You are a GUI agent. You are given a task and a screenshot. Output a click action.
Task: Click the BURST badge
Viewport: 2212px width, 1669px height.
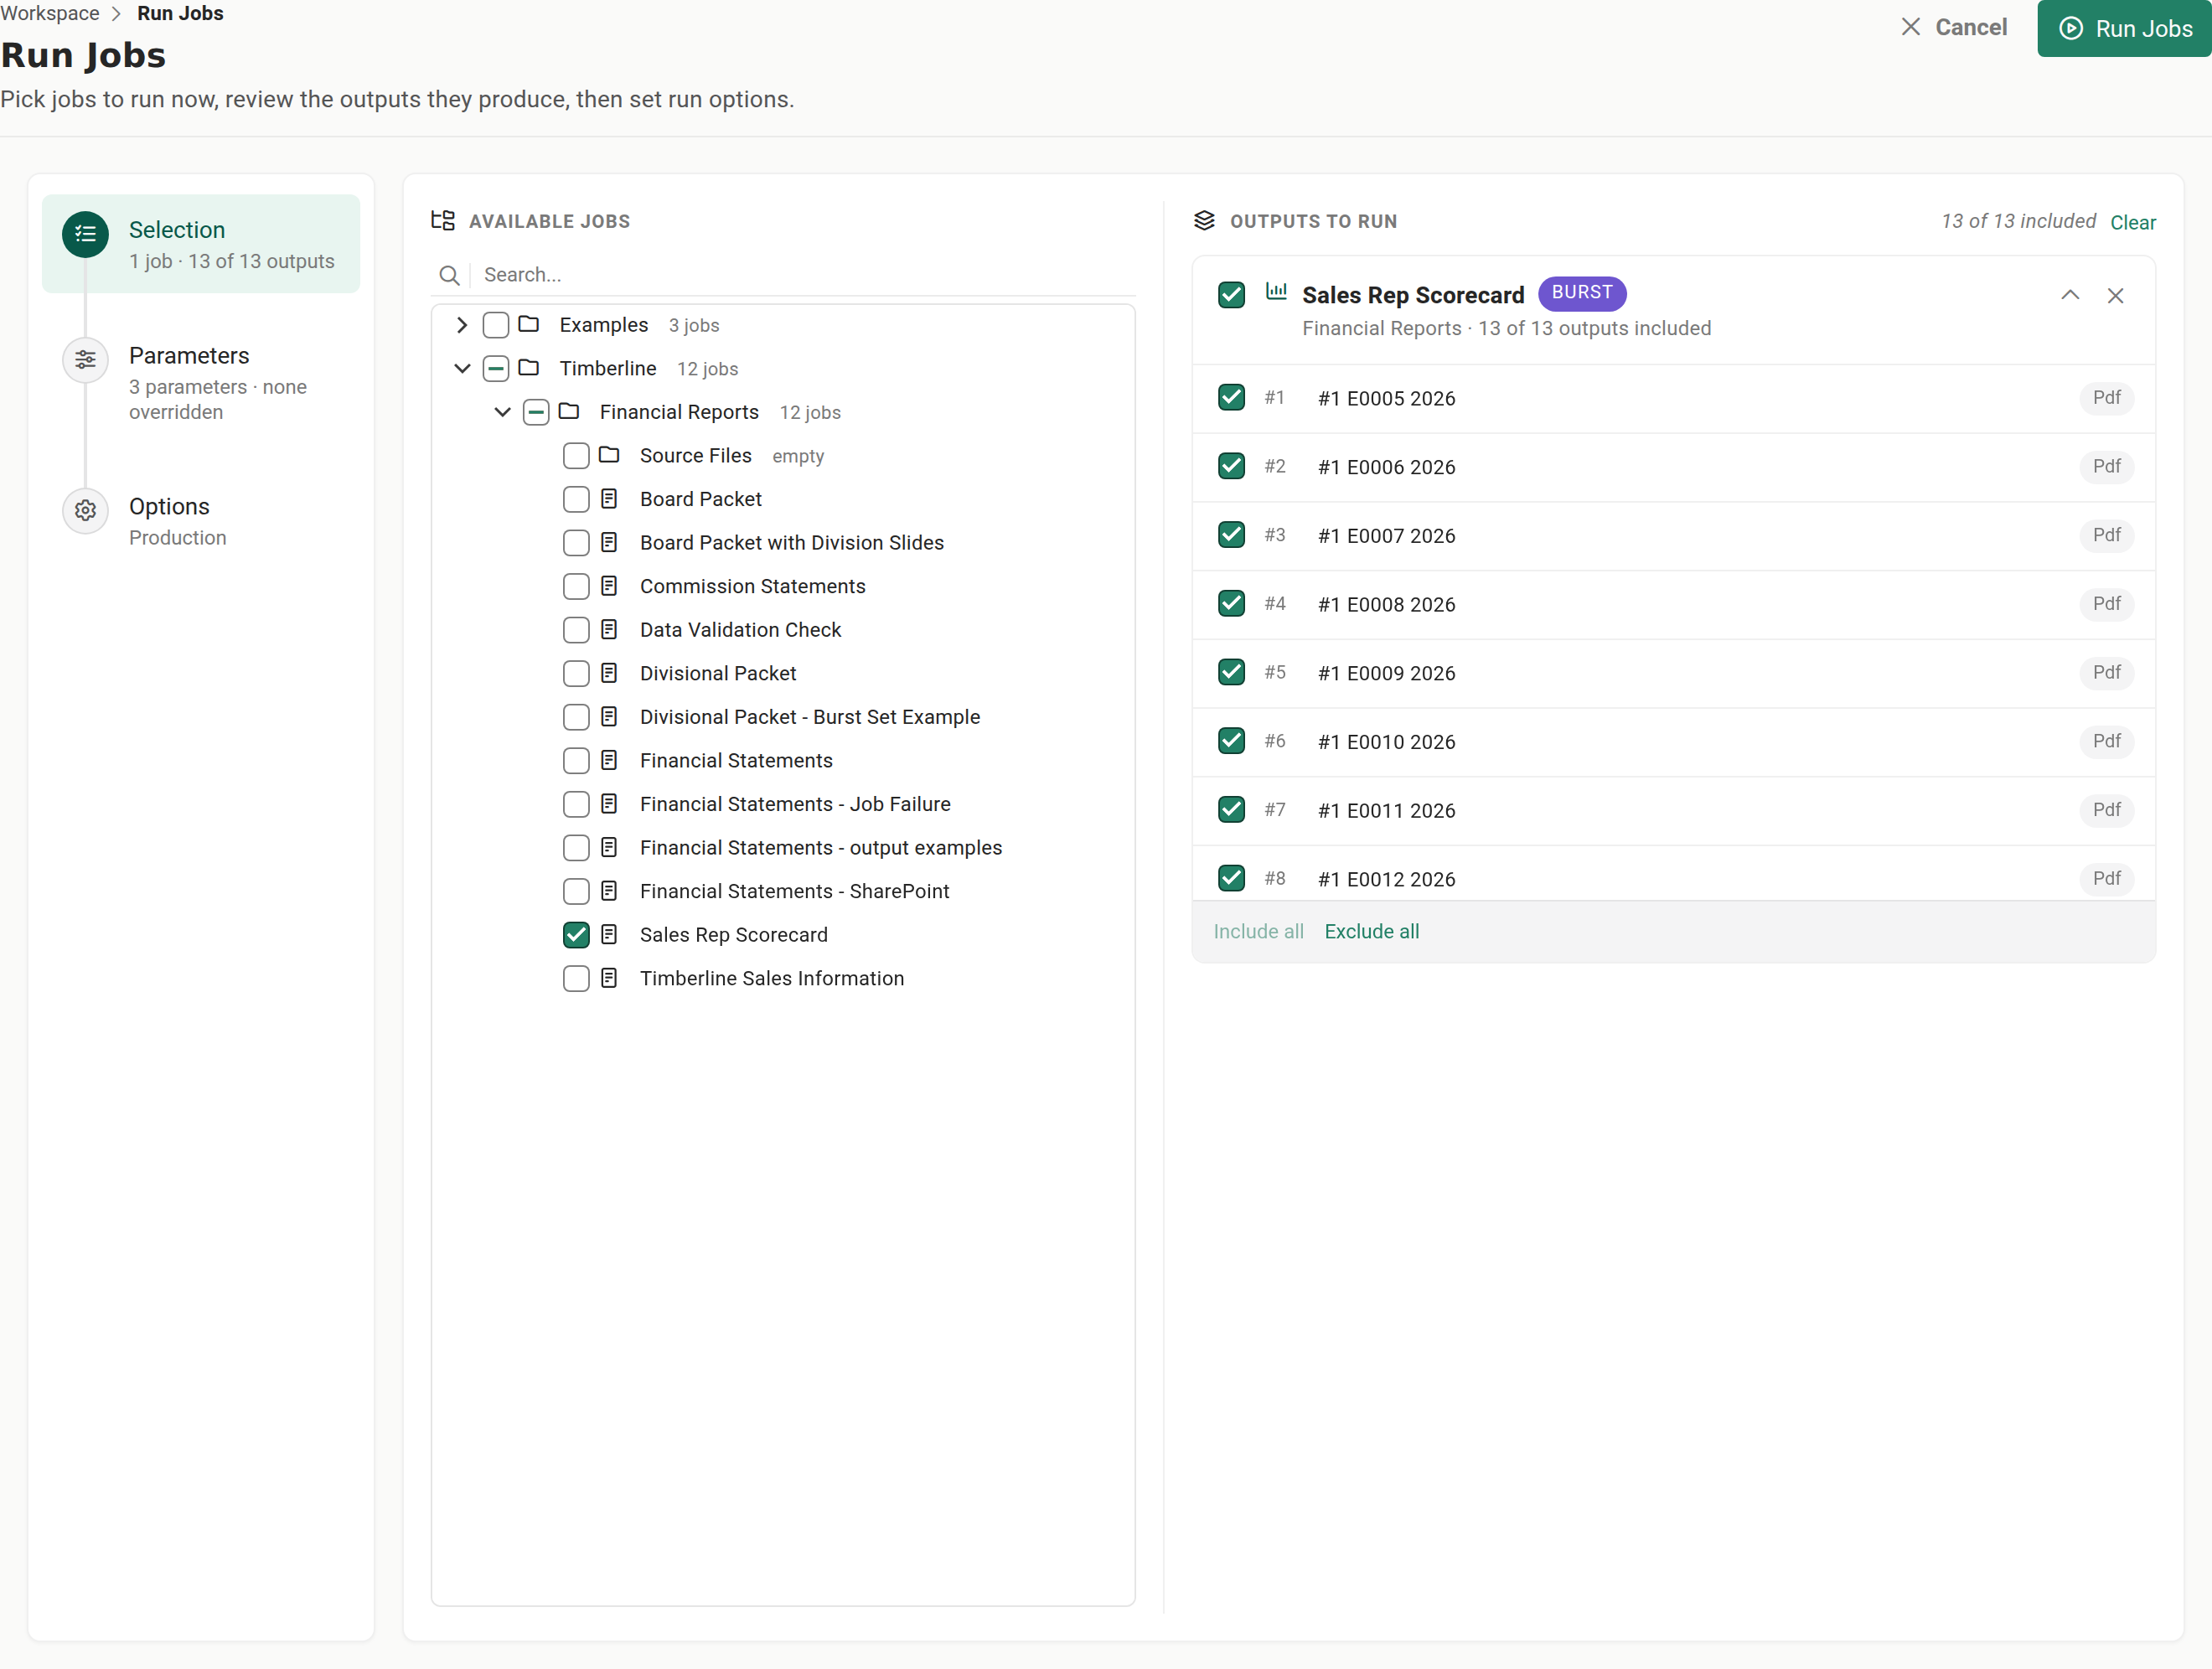coord(1582,292)
